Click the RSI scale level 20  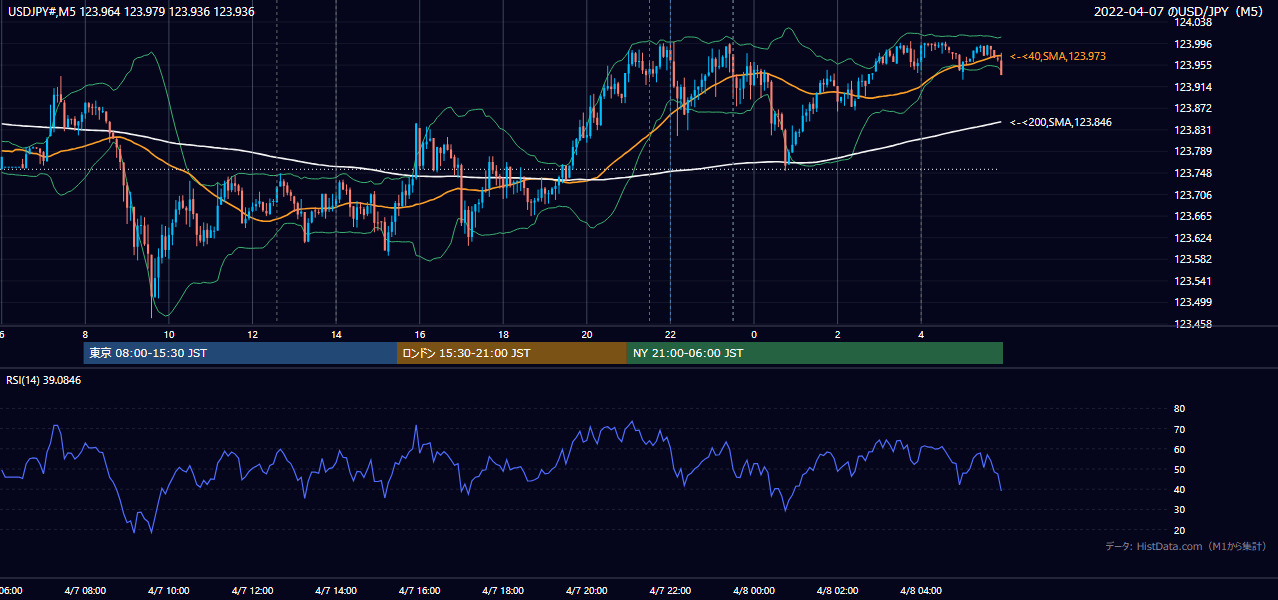[1179, 530]
